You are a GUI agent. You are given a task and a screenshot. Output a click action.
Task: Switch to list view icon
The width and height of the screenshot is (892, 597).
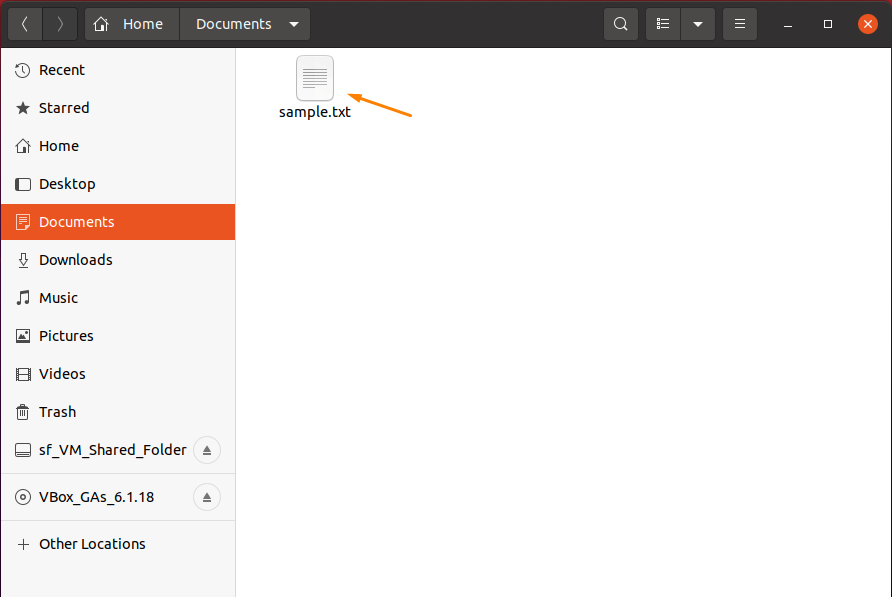pos(663,24)
